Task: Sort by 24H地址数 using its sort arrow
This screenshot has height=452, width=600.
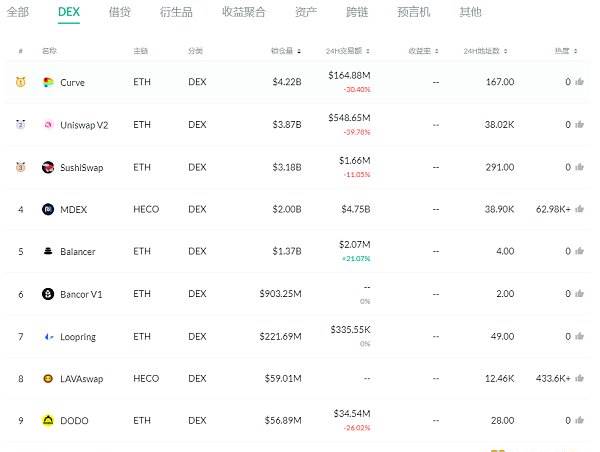Action: point(505,51)
